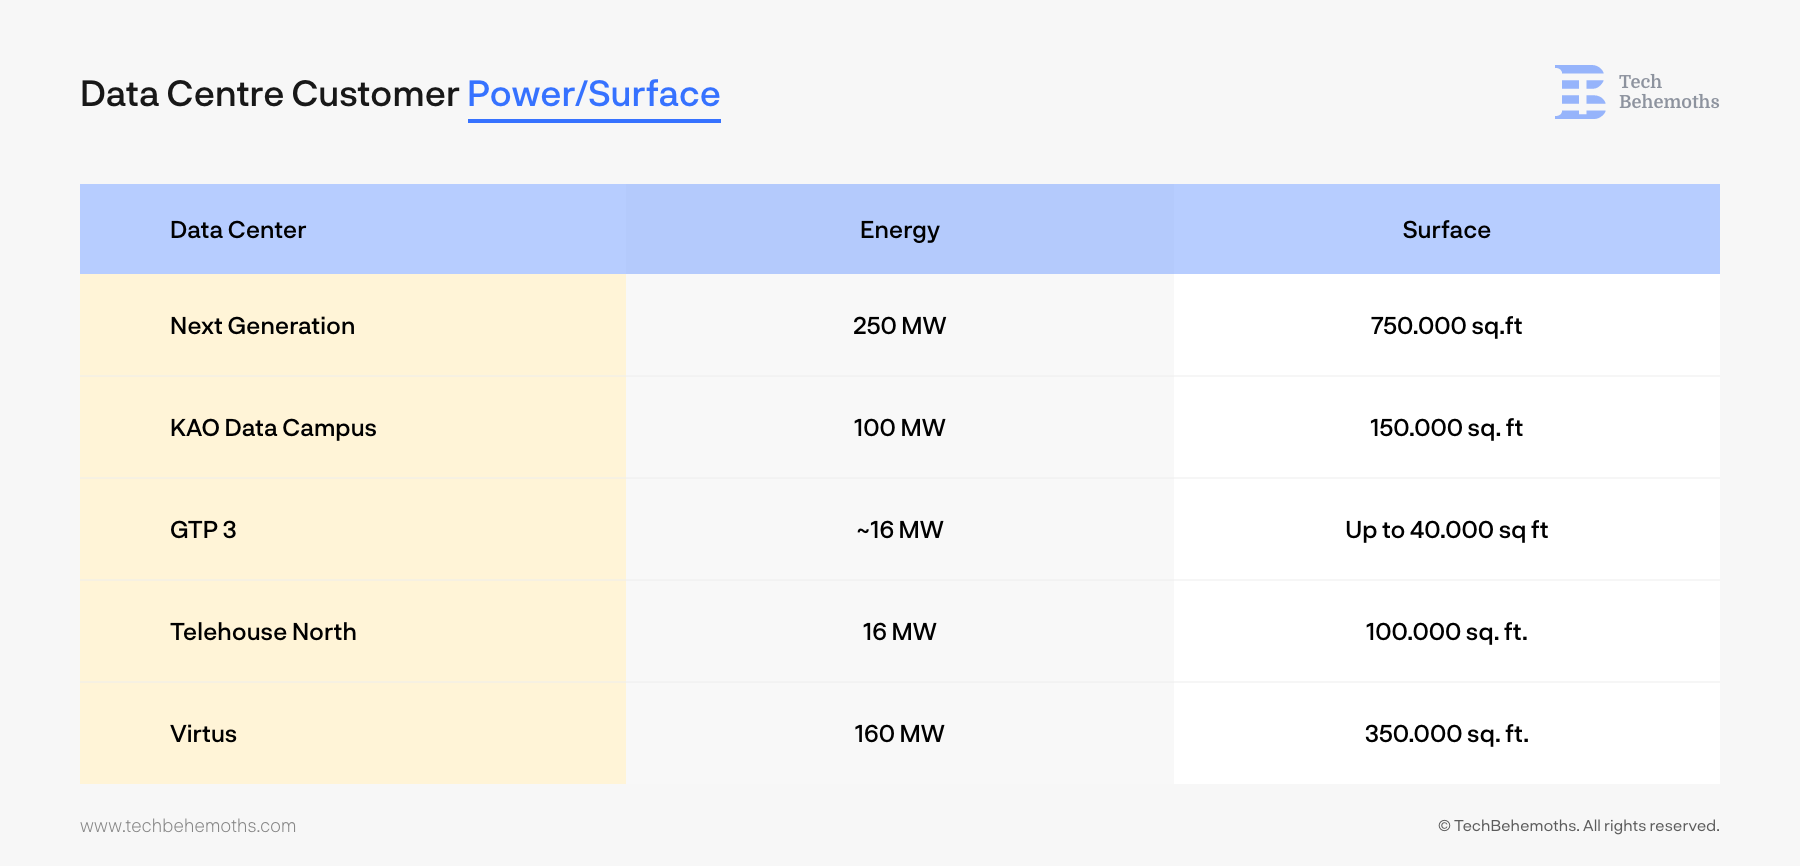
Task: Click the '© TechBehemoths. All rights reserved.' notice
Action: tap(1578, 826)
